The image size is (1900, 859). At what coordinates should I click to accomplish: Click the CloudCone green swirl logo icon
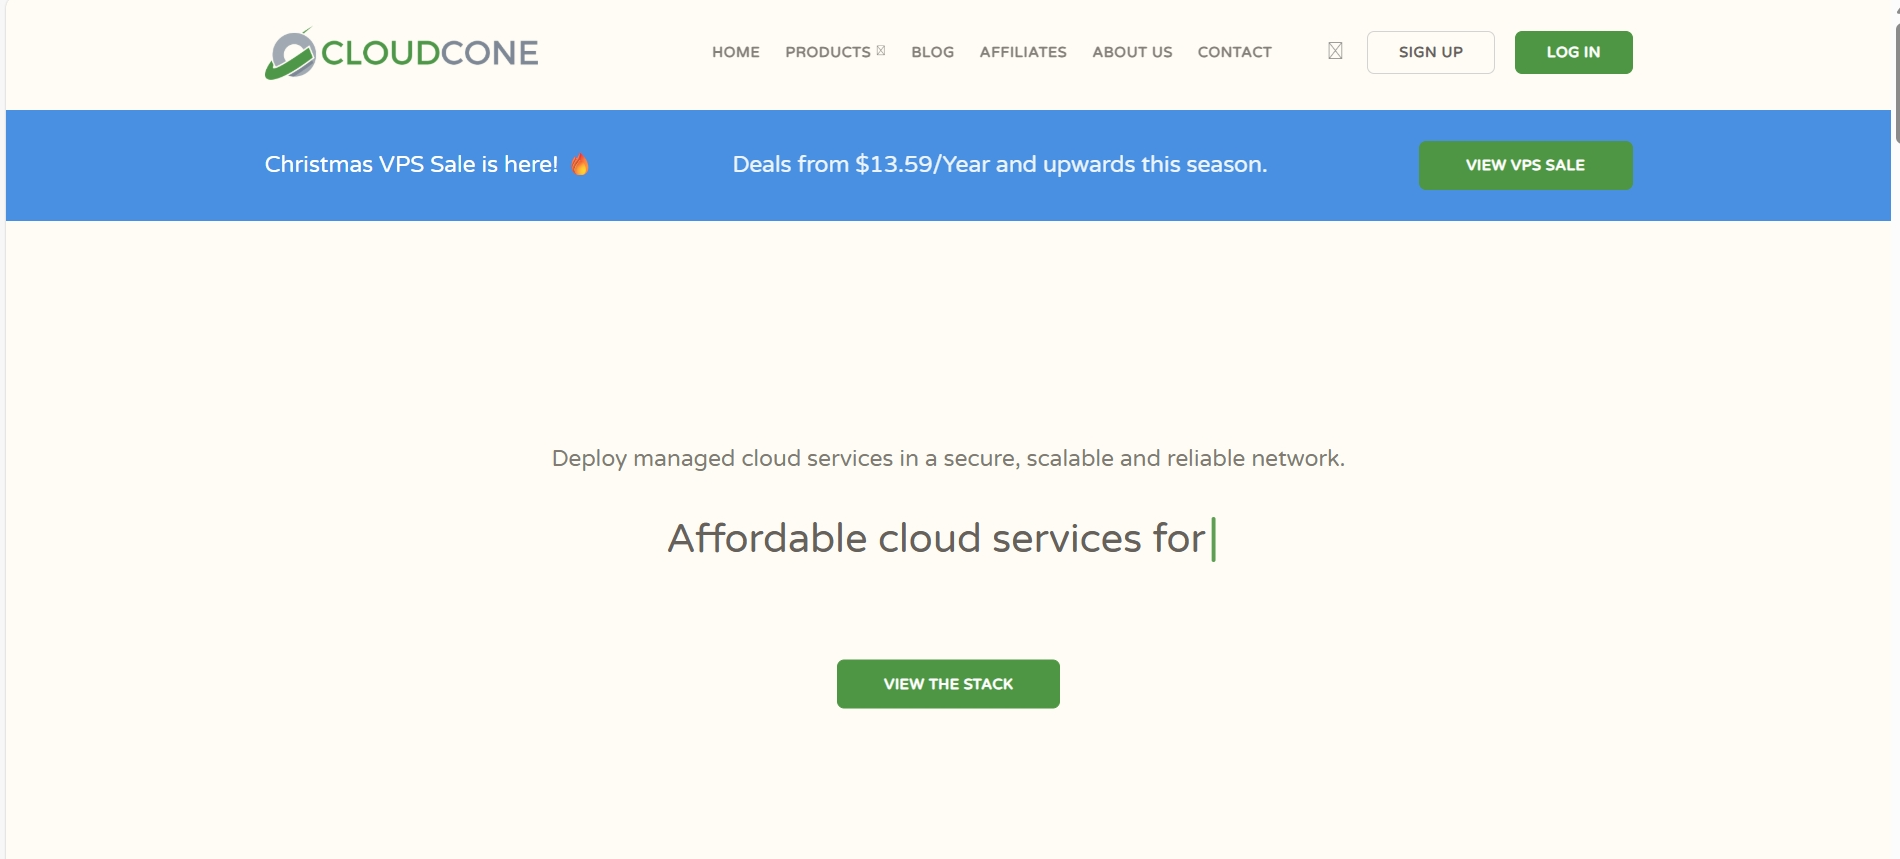(x=290, y=54)
